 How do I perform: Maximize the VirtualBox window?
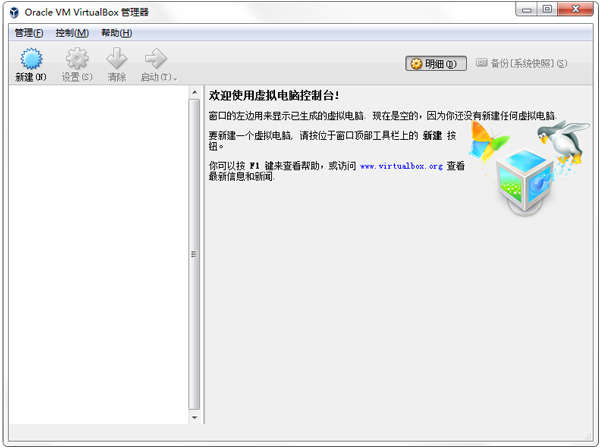pyautogui.click(x=548, y=10)
